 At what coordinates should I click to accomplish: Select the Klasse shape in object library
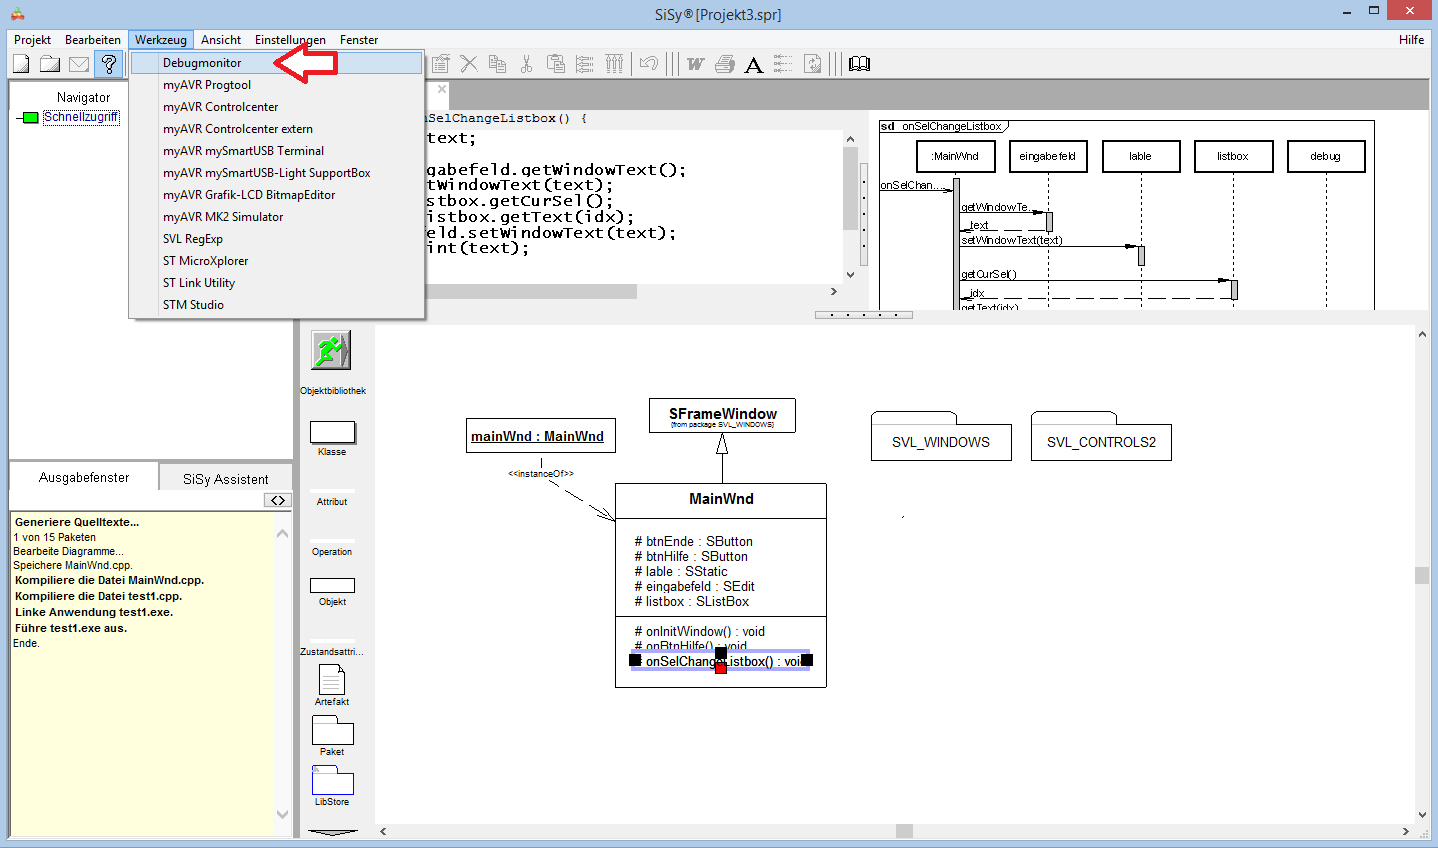click(332, 432)
